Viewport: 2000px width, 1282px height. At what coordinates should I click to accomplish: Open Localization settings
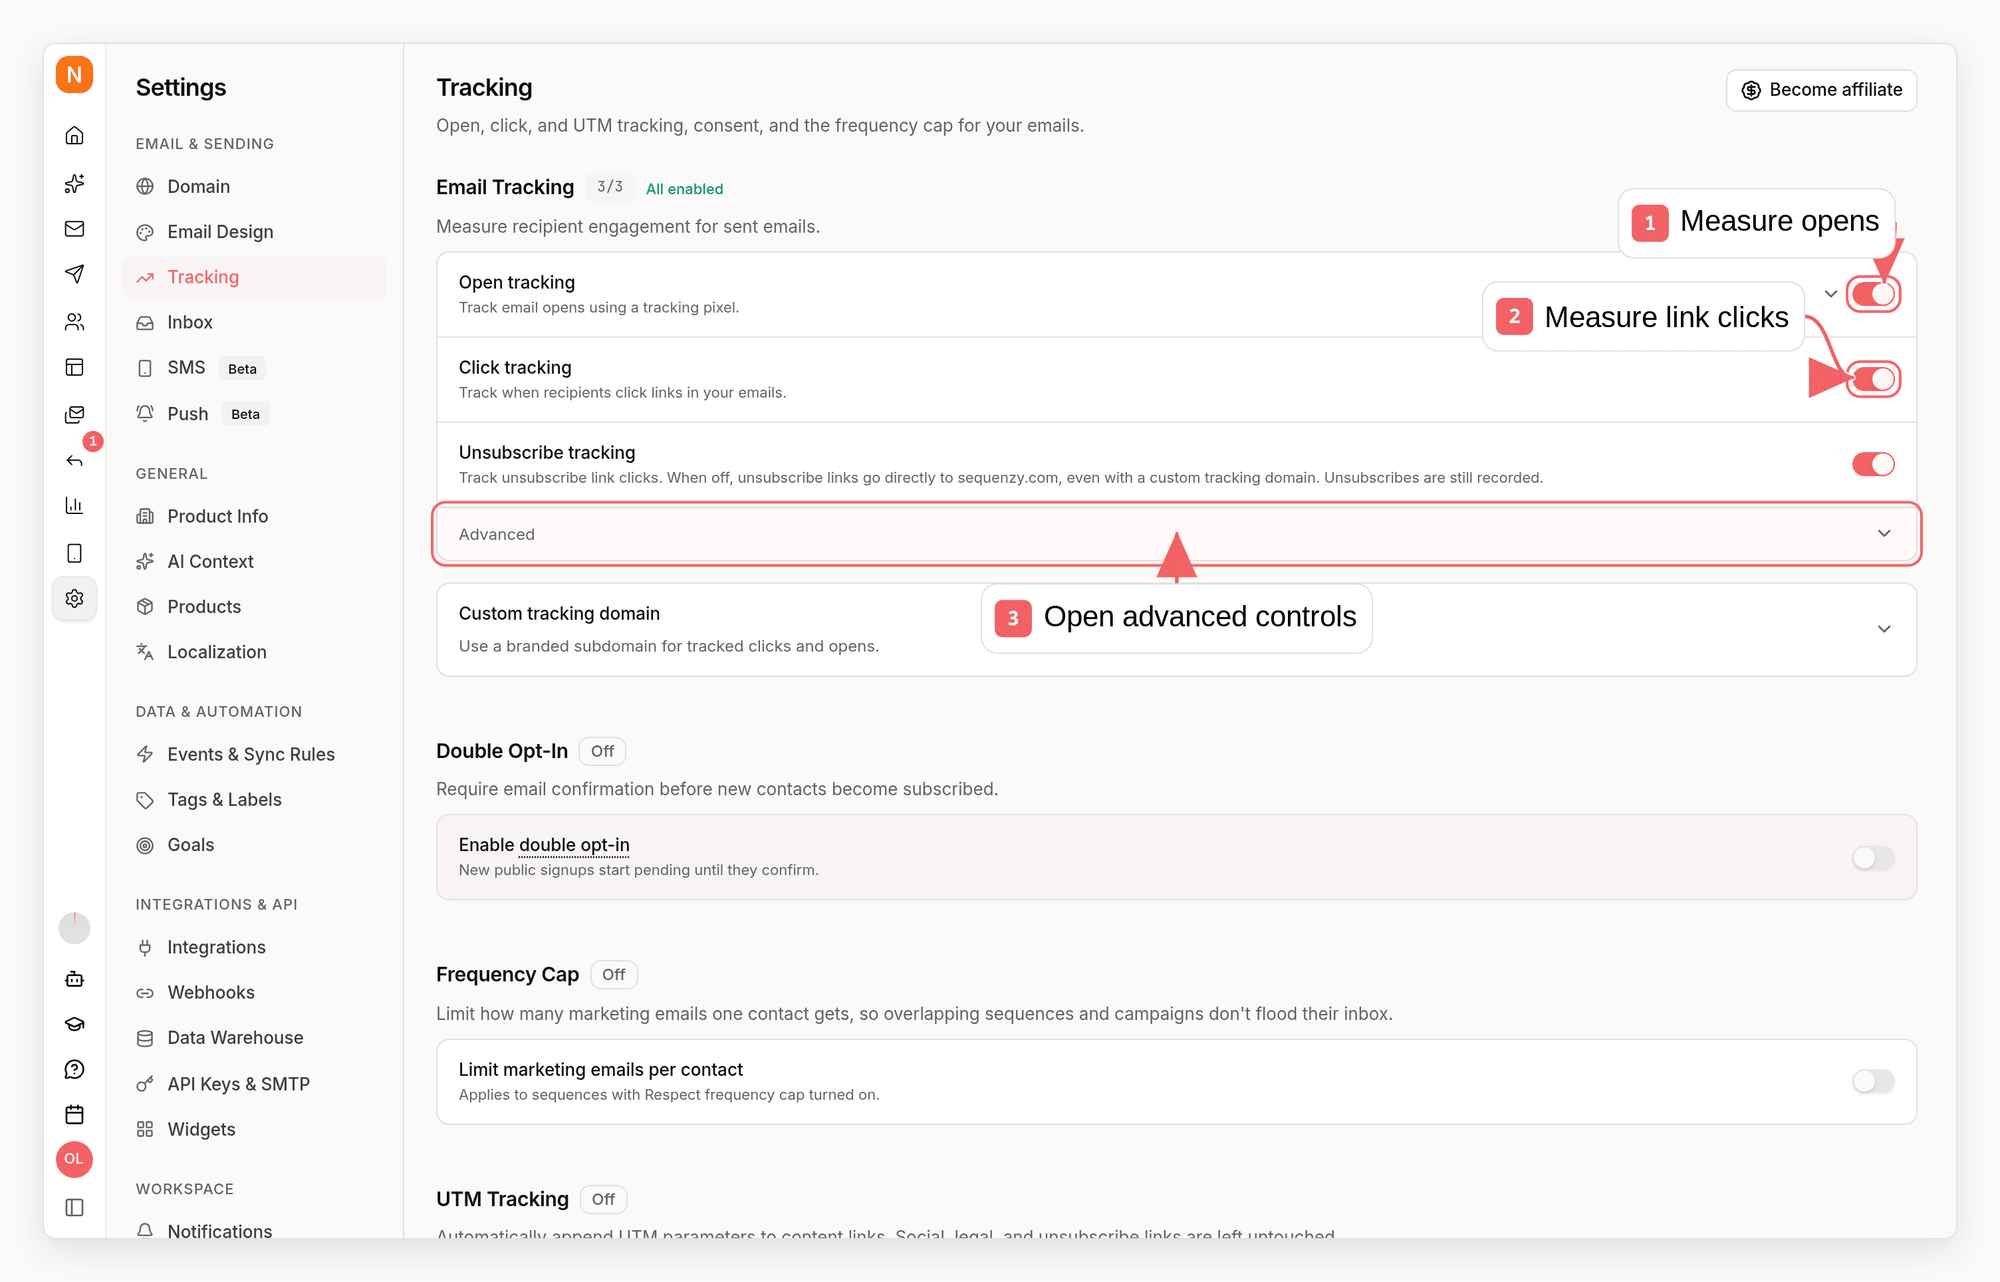pos(254,652)
